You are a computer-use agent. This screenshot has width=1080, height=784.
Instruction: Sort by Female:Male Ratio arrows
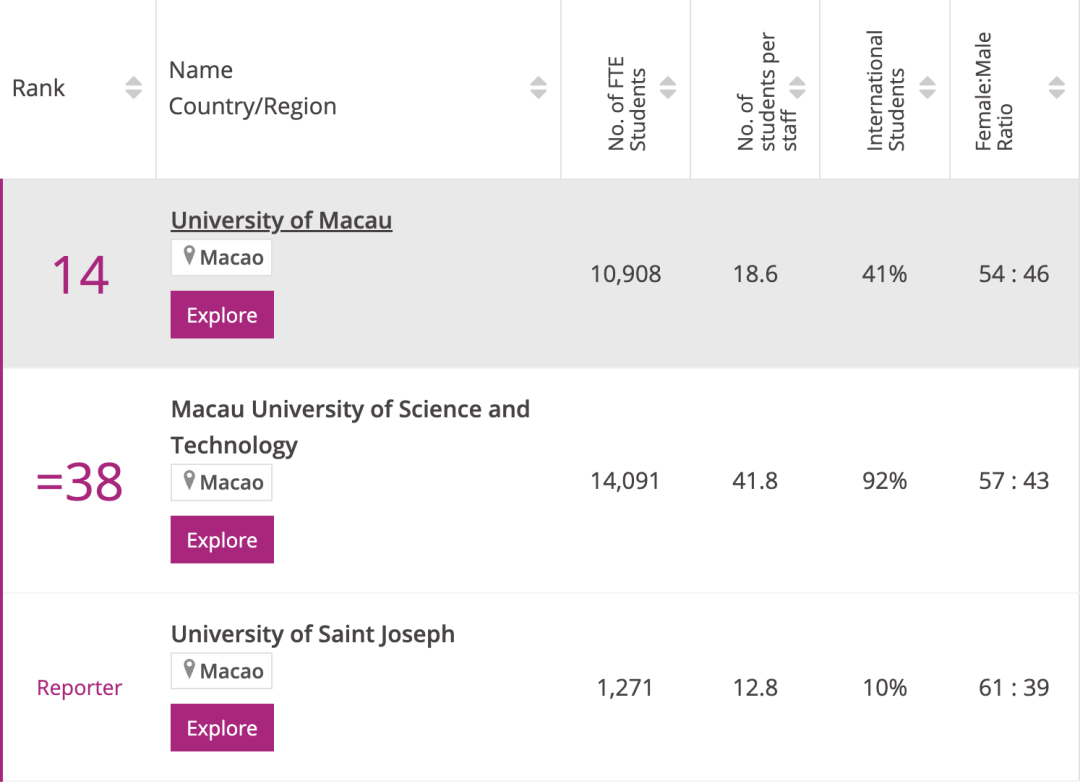pos(1057,88)
